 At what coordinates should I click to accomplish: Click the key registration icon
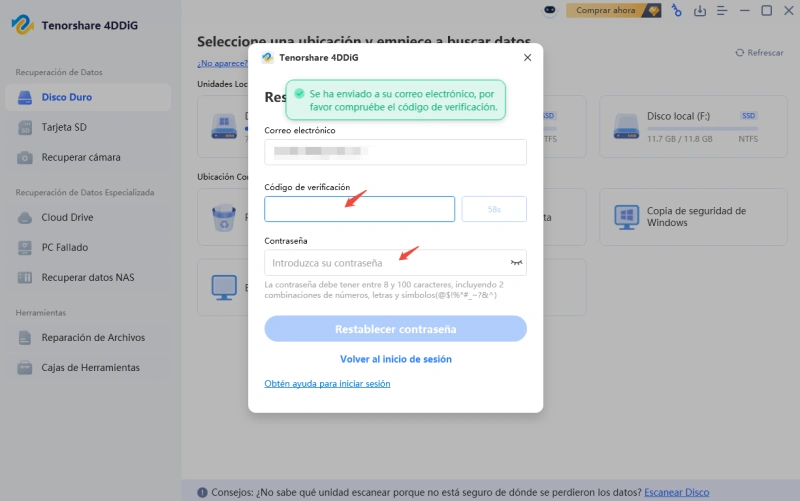pos(677,10)
